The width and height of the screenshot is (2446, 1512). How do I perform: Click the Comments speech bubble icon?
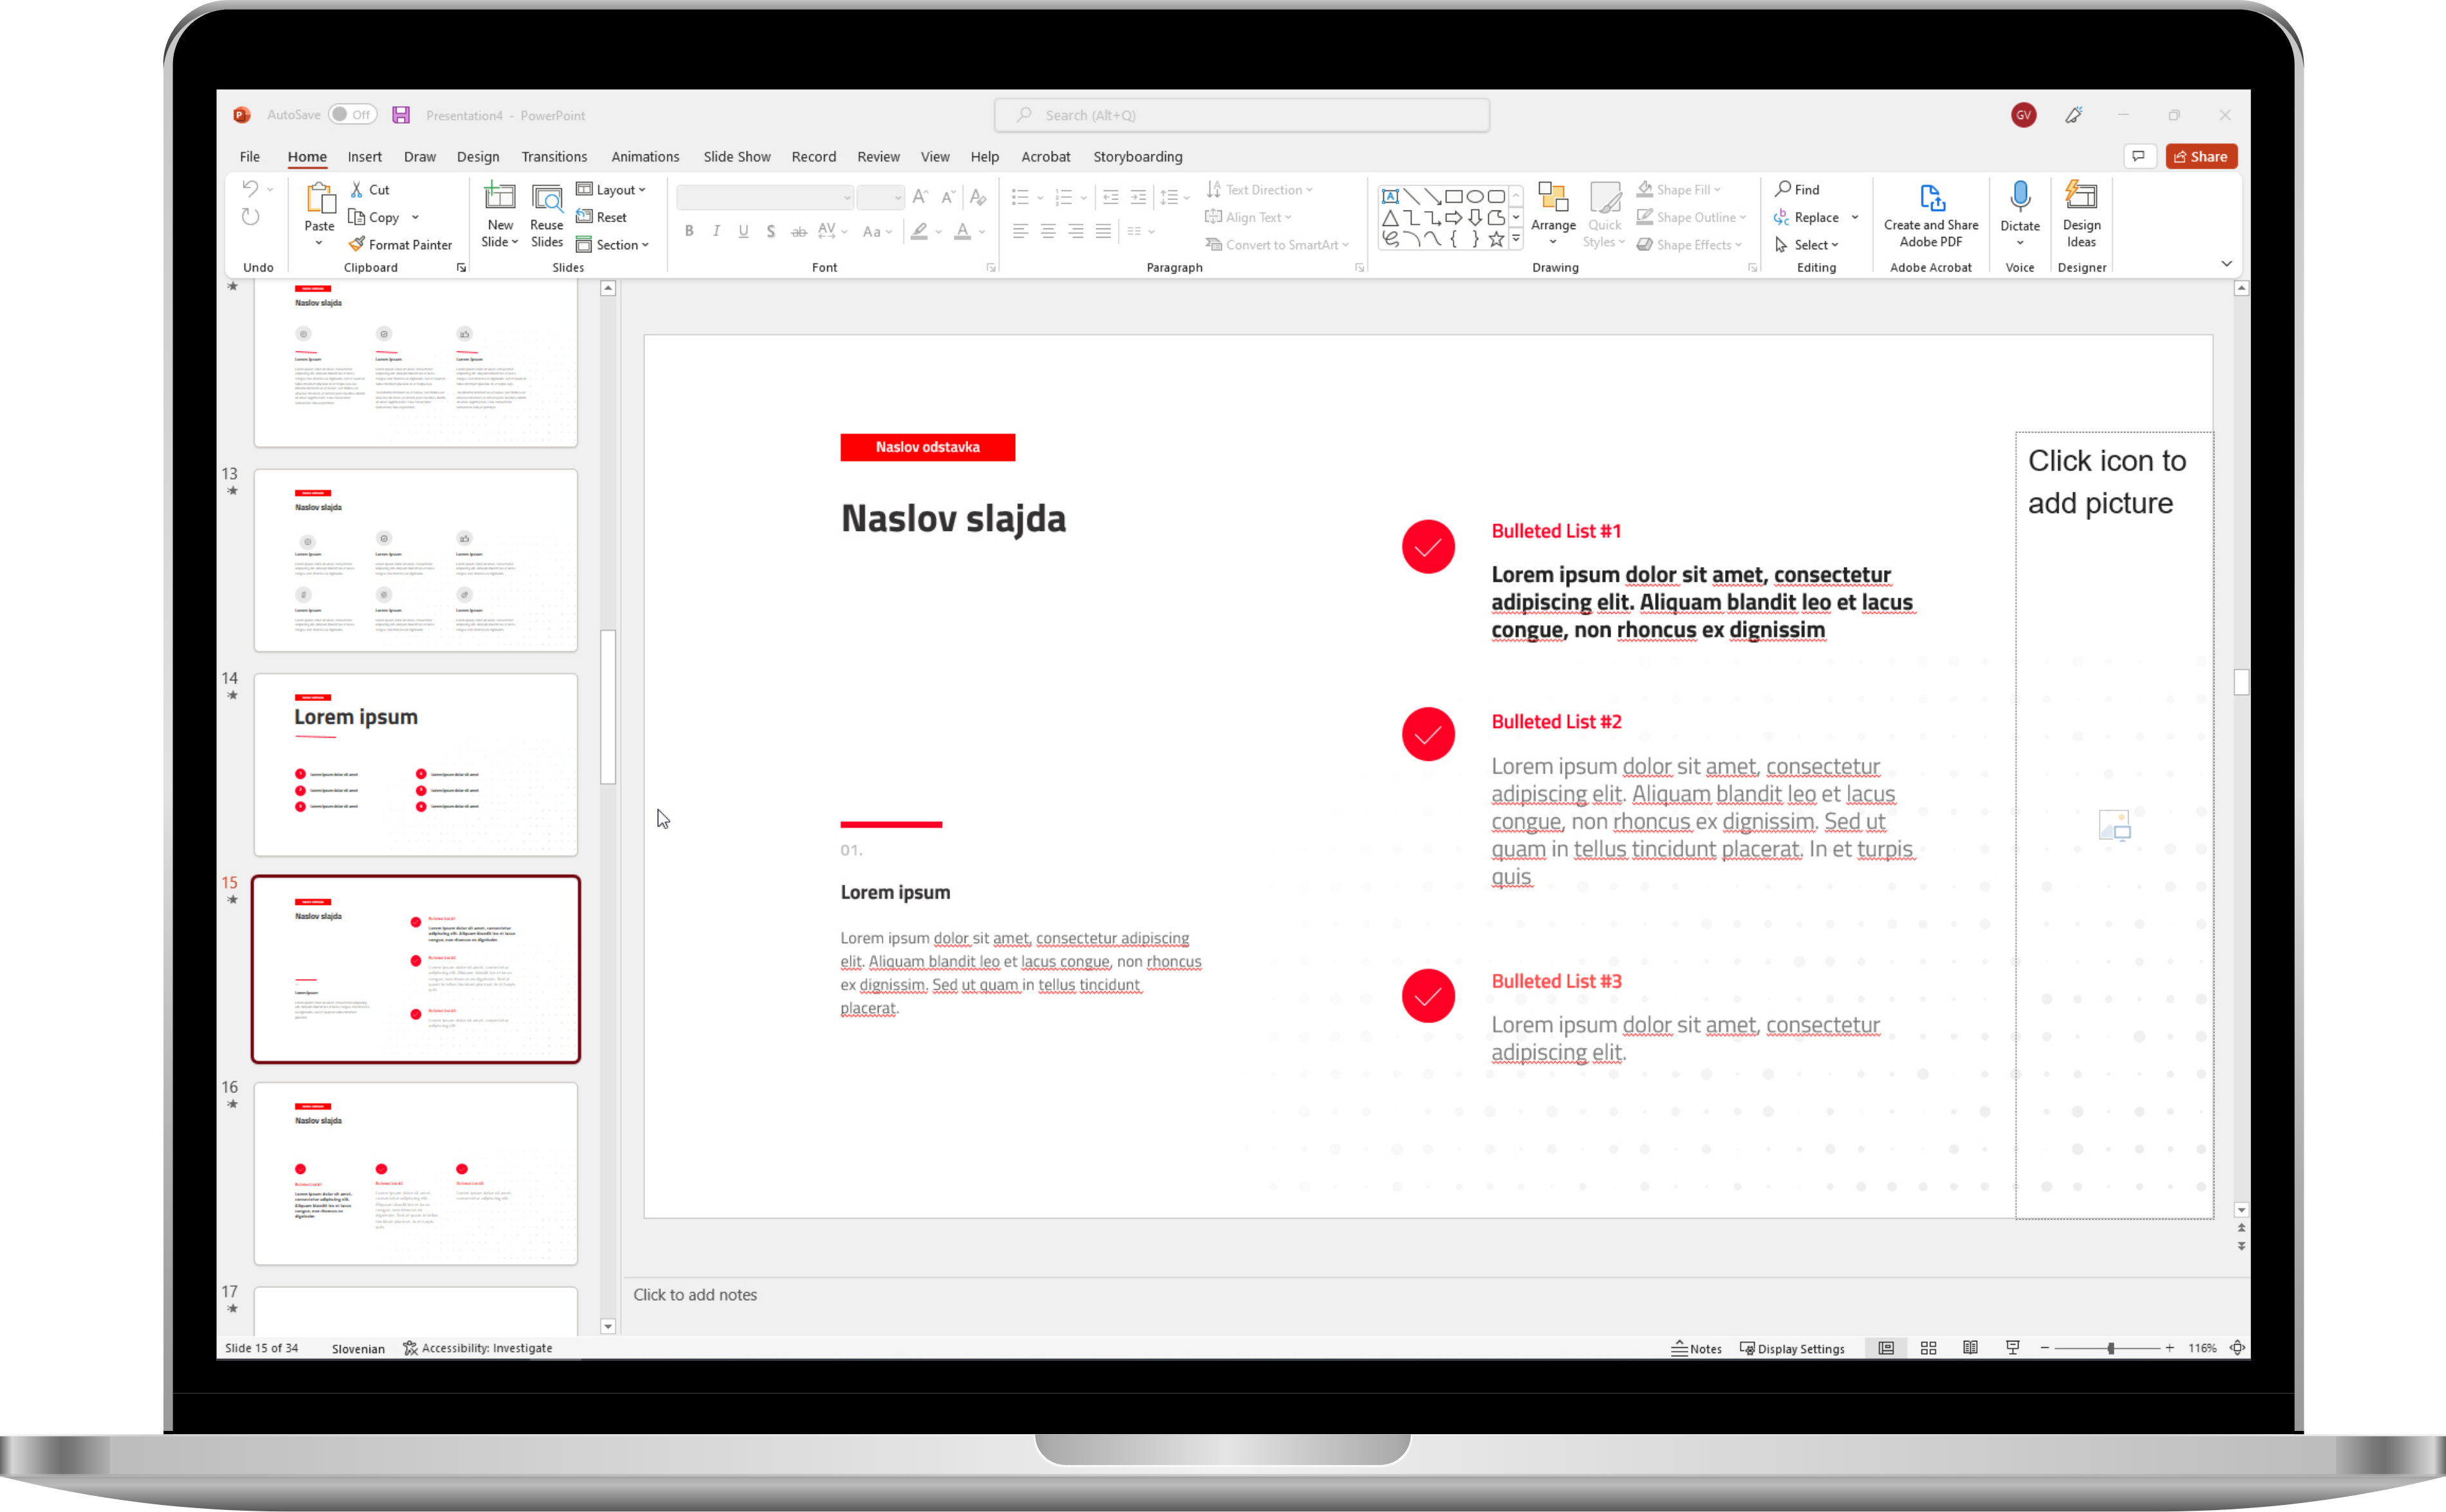tap(2138, 156)
